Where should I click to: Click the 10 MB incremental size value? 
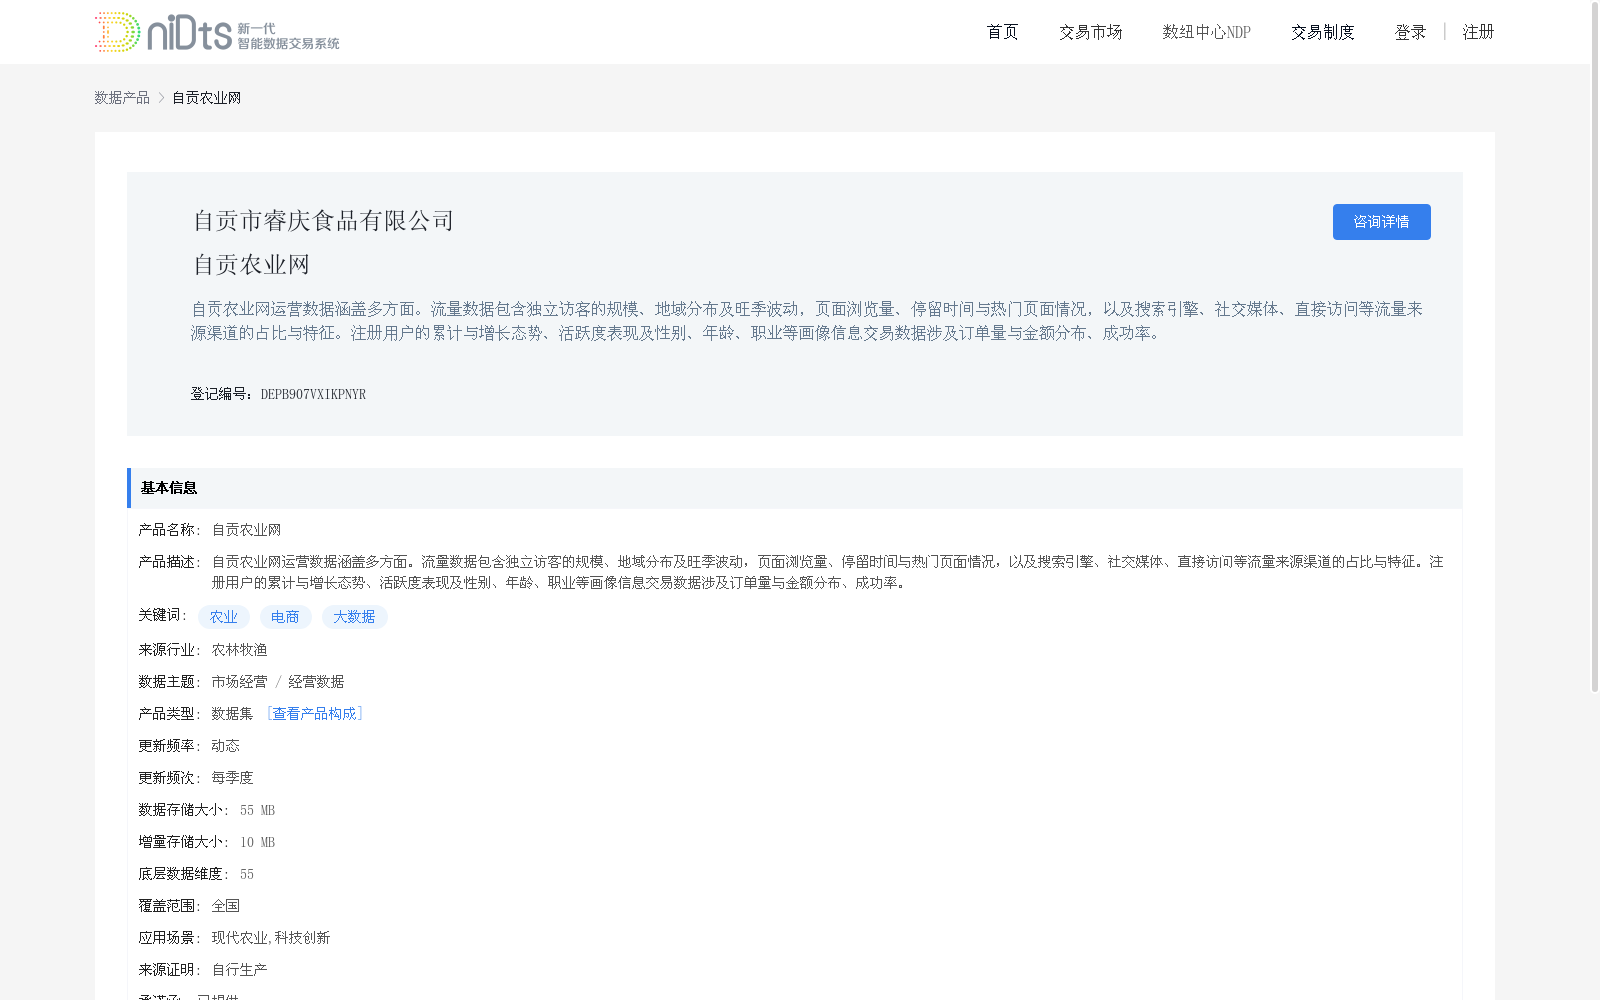point(257,842)
